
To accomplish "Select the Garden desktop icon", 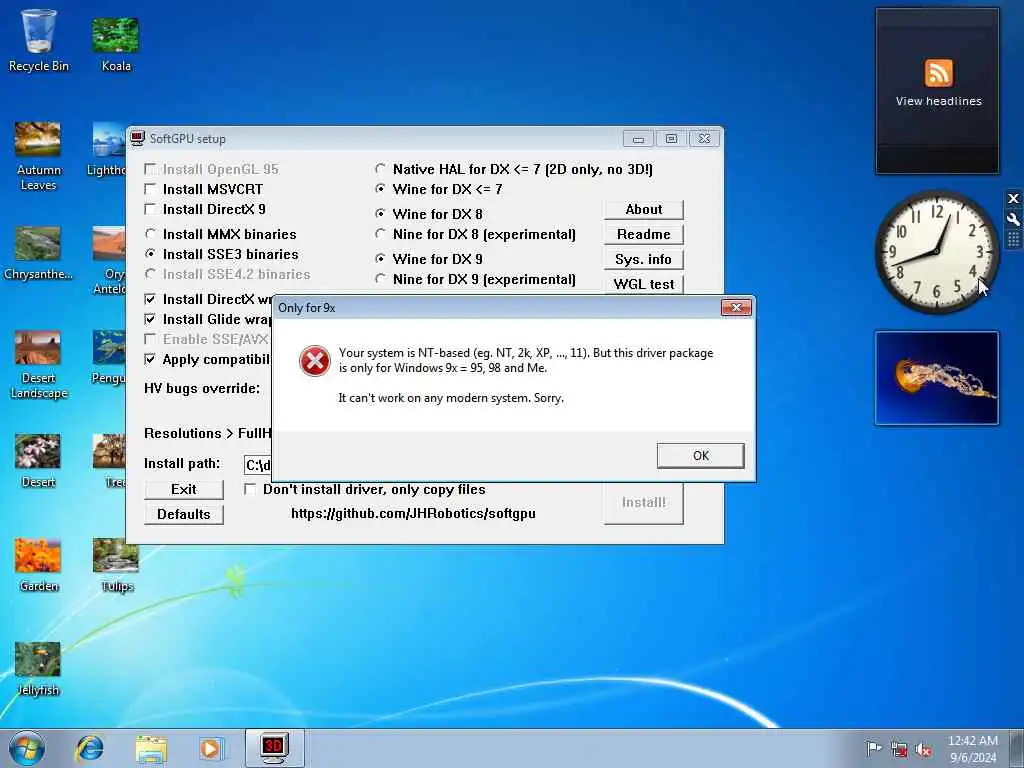I will 38,565.
